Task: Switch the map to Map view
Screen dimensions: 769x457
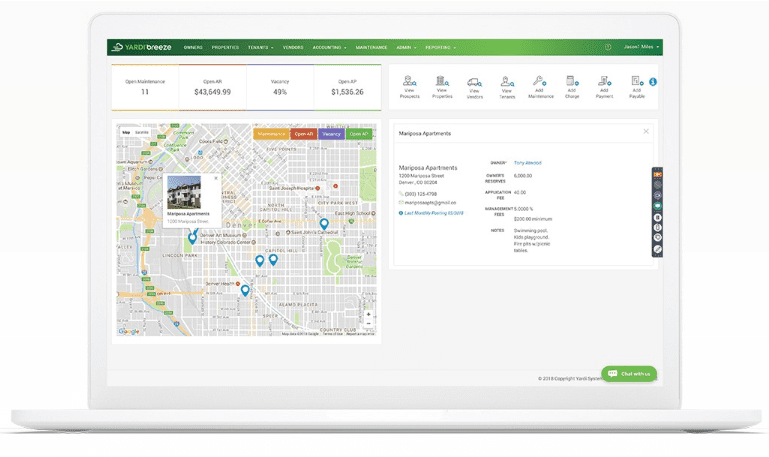Action: pos(126,132)
